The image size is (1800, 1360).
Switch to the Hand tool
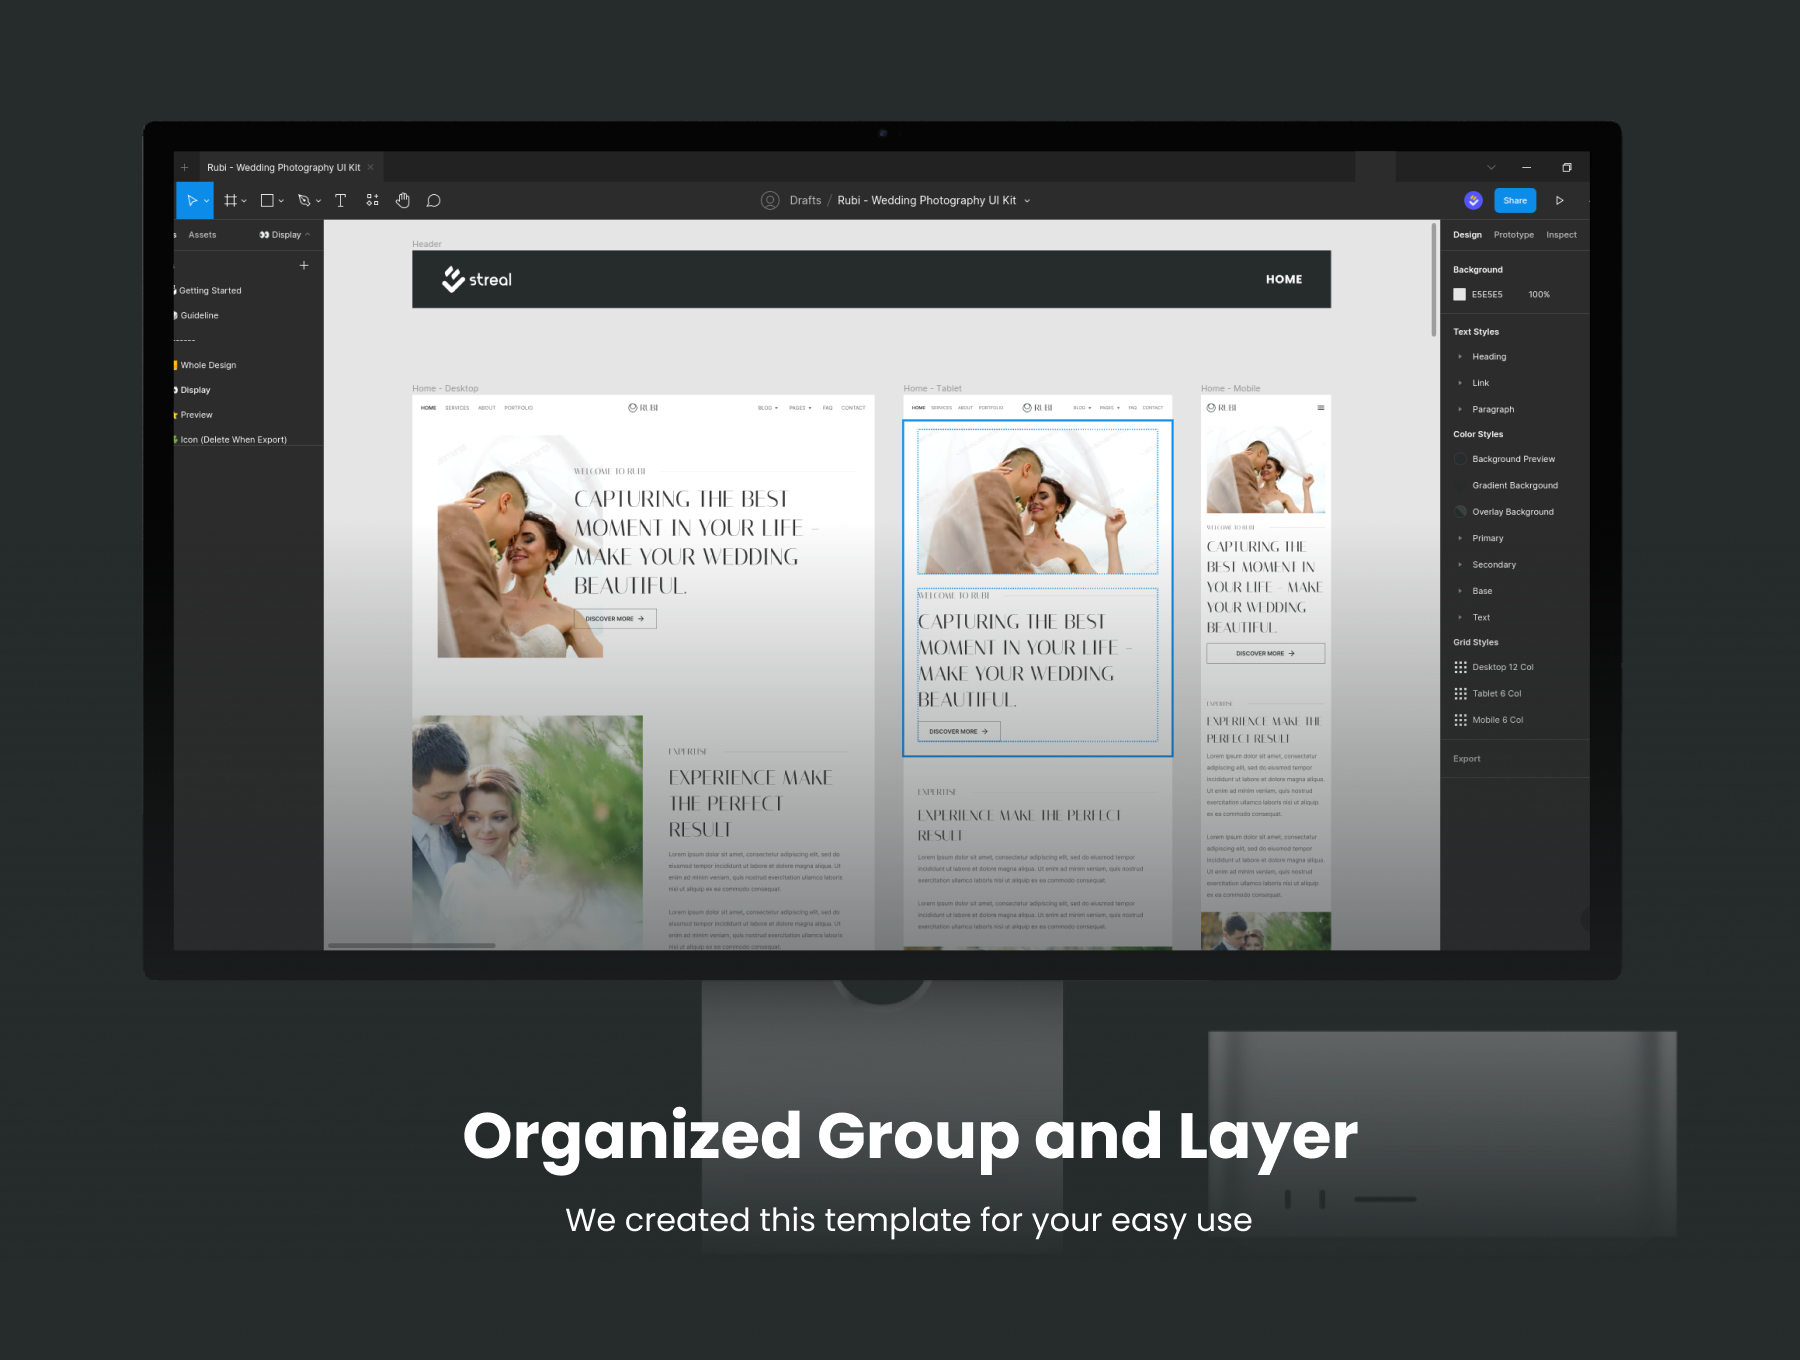403,201
